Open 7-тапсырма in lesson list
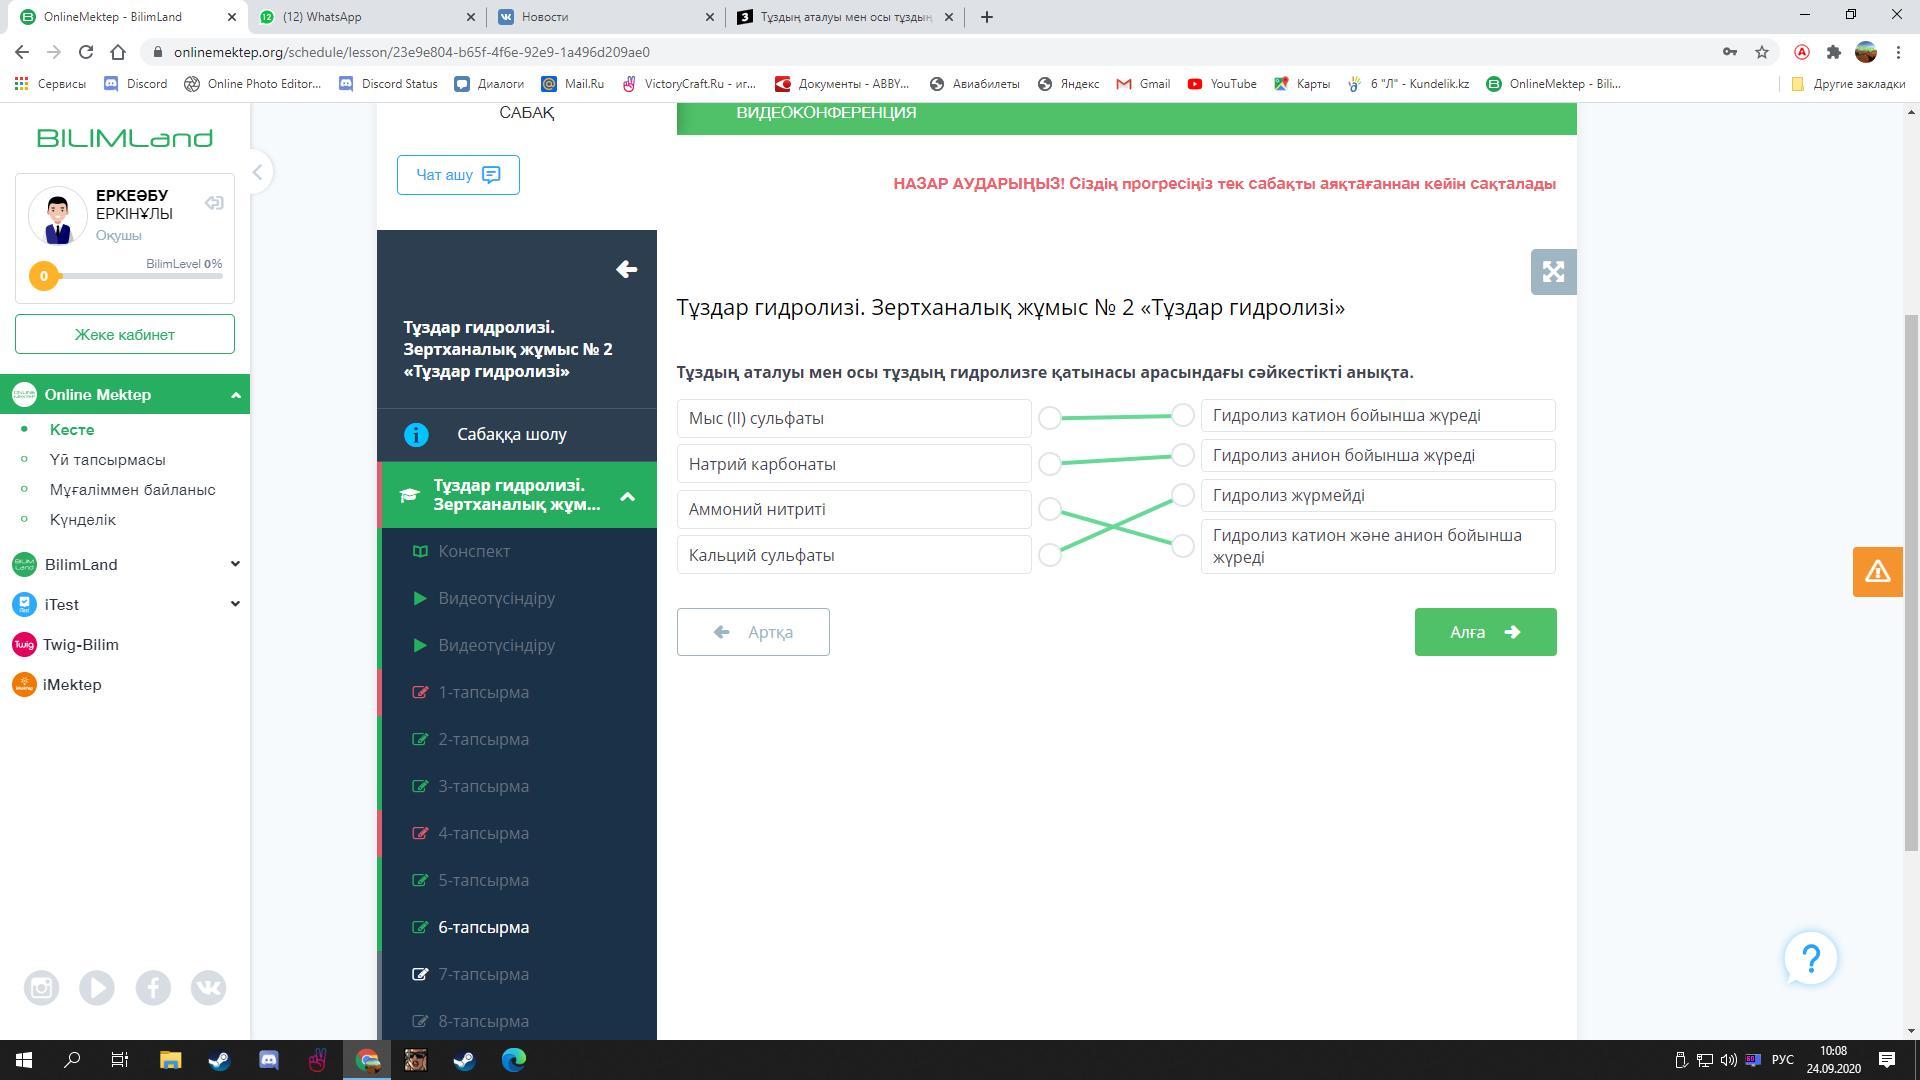 pos(483,974)
